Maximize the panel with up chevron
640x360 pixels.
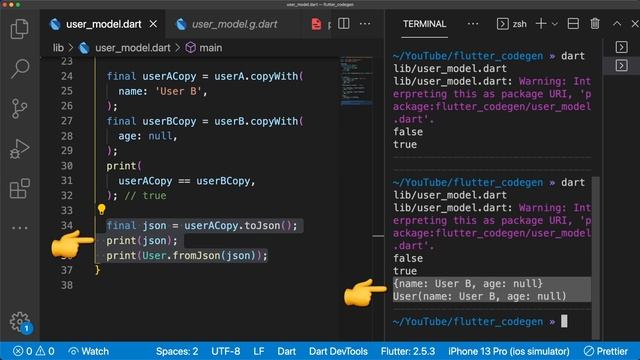[617, 24]
